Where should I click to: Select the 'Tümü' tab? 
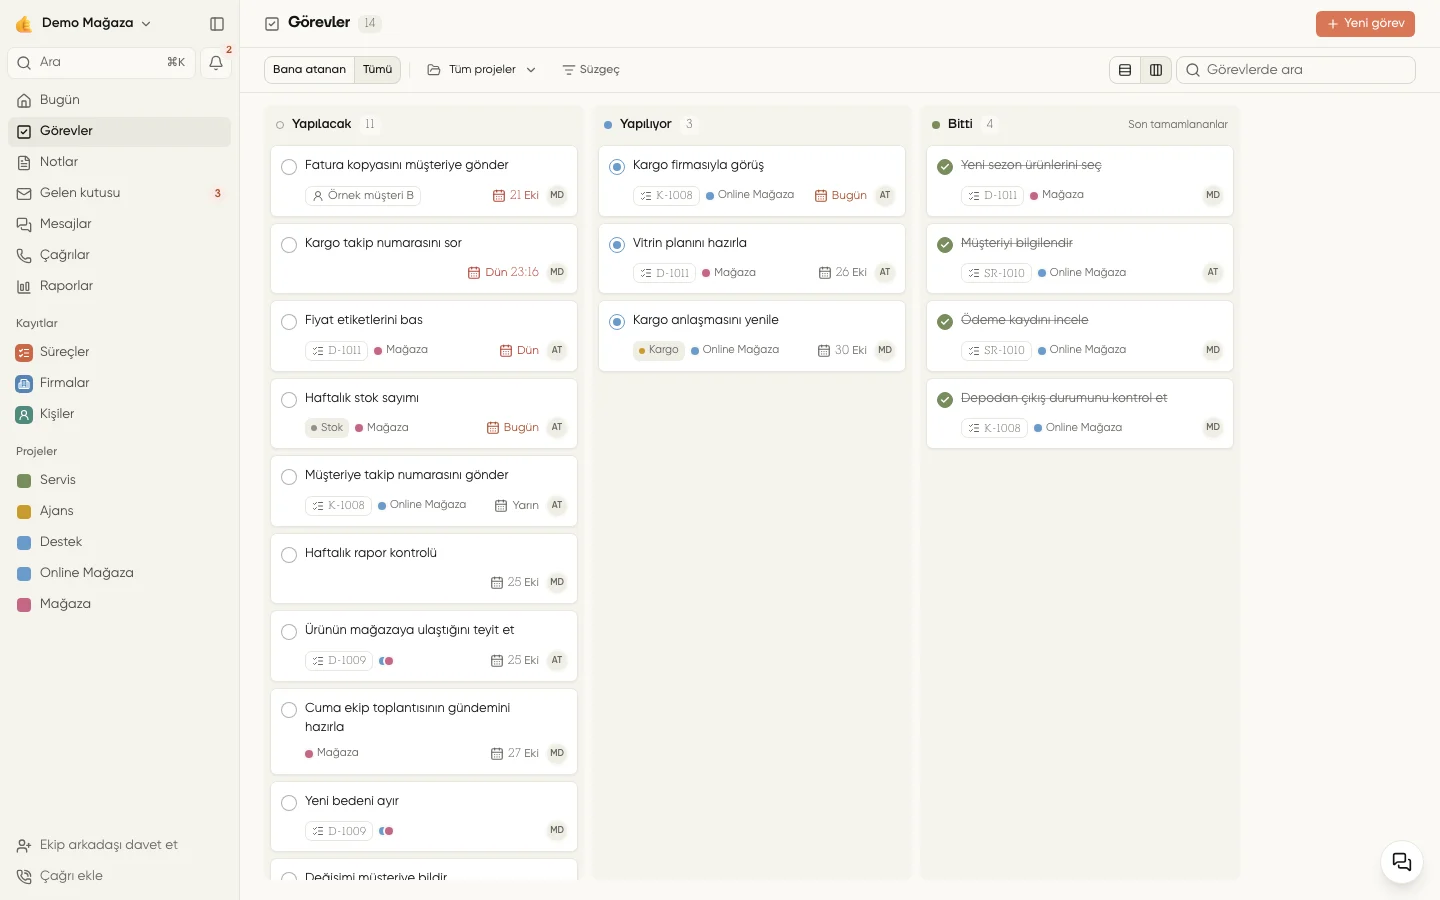(x=378, y=70)
